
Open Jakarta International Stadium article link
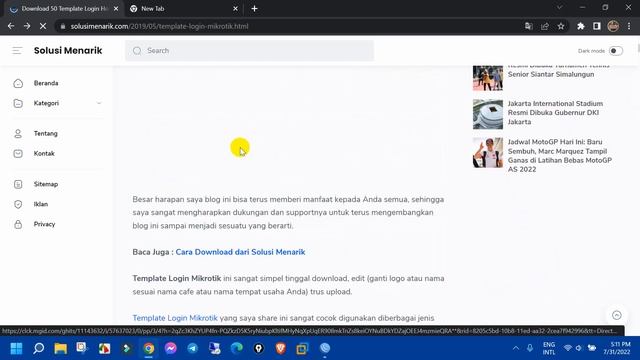point(555,113)
